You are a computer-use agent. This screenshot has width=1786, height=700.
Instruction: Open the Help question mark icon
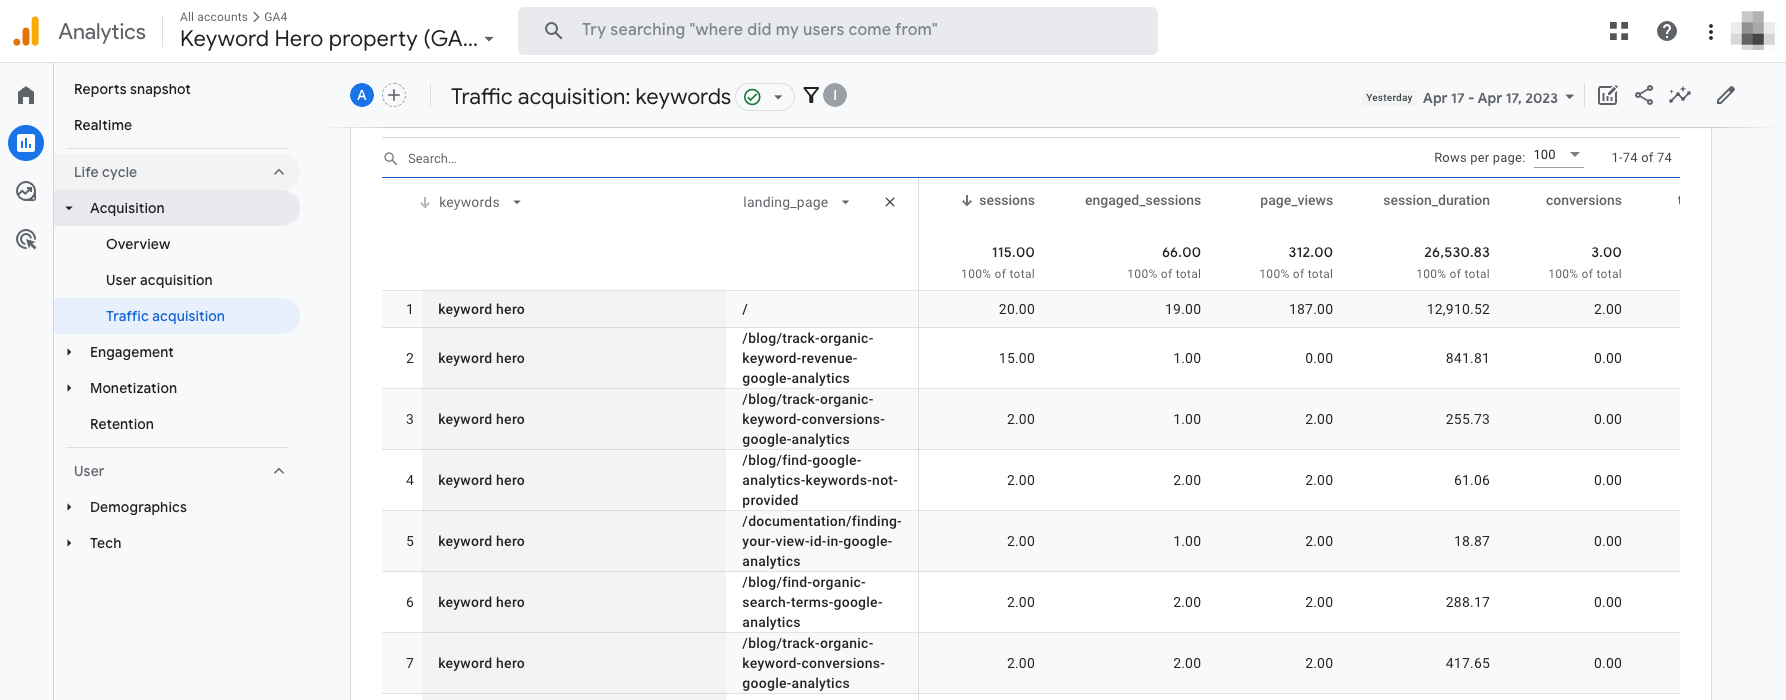[1667, 31]
